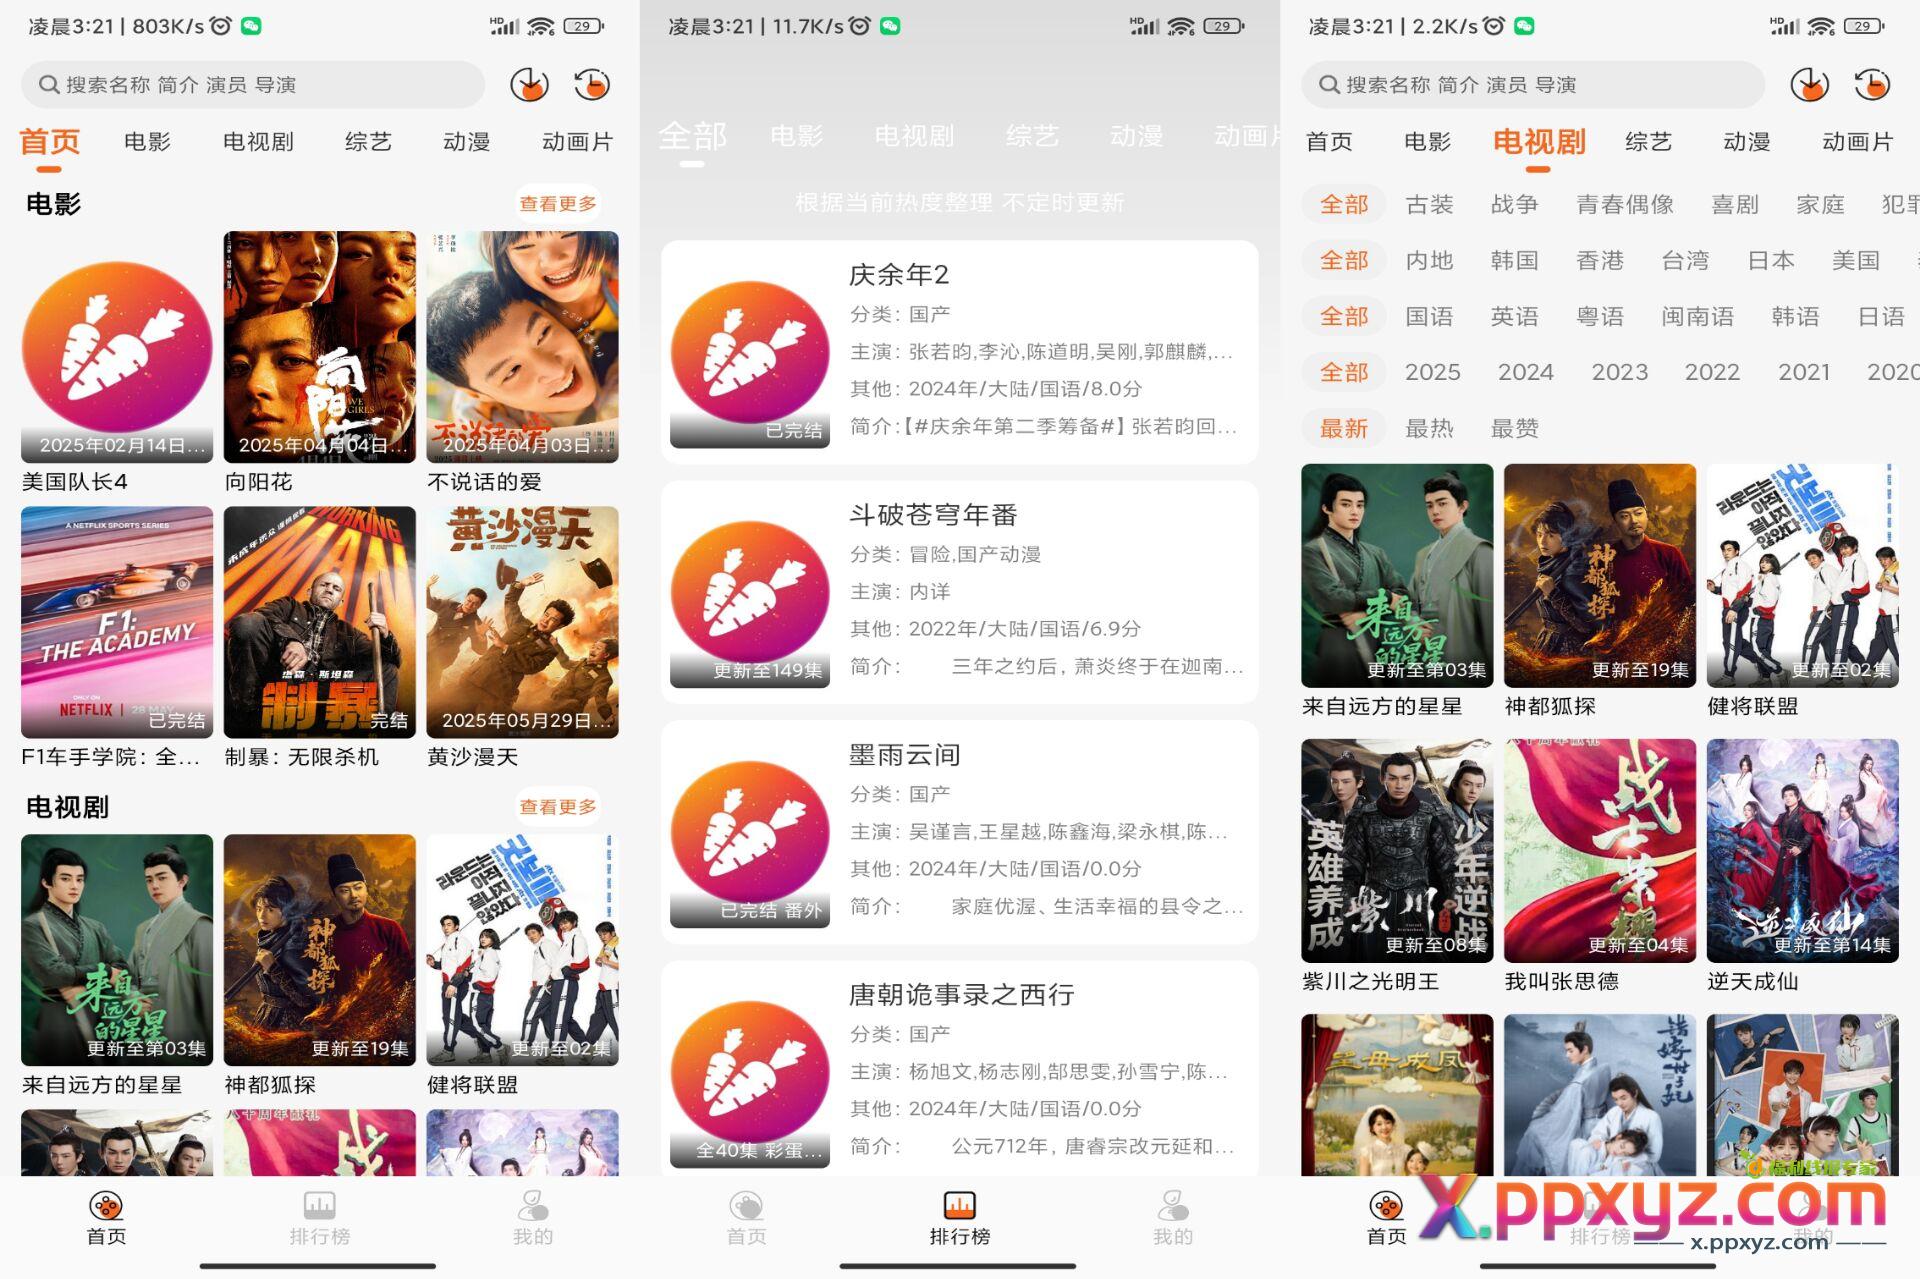The height and width of the screenshot is (1279, 1920).
Task: Click left screen search field
Action: pyautogui.click(x=253, y=85)
